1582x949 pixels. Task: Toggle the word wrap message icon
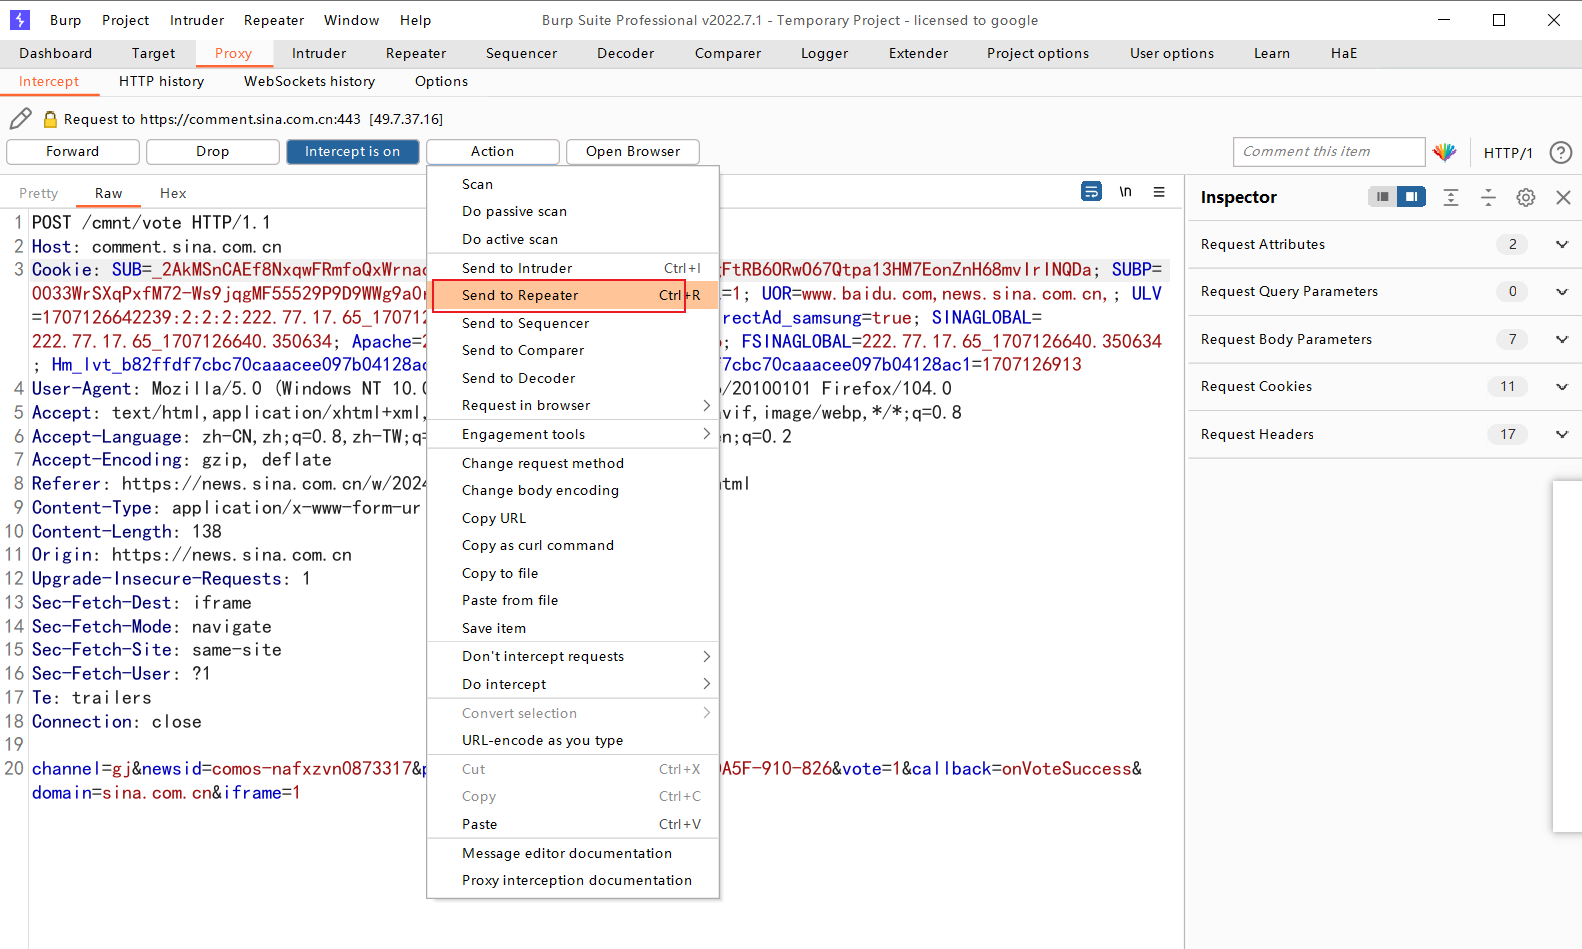point(1091,191)
